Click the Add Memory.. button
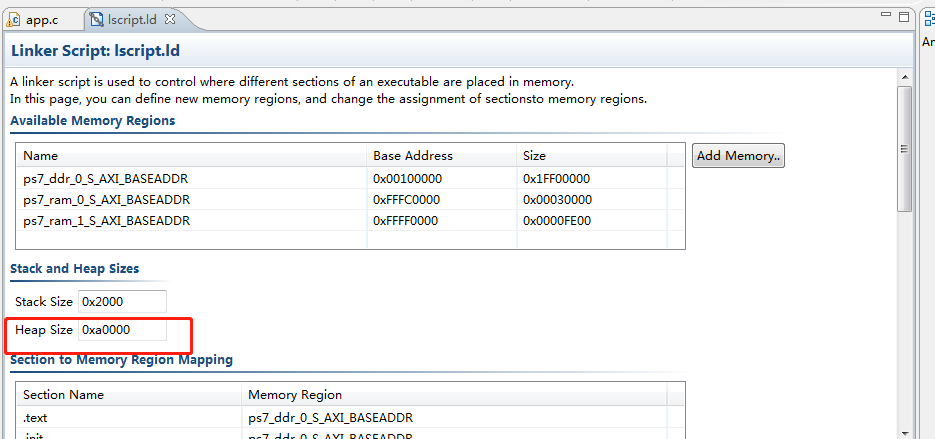This screenshot has height=439, width=935. pos(738,156)
